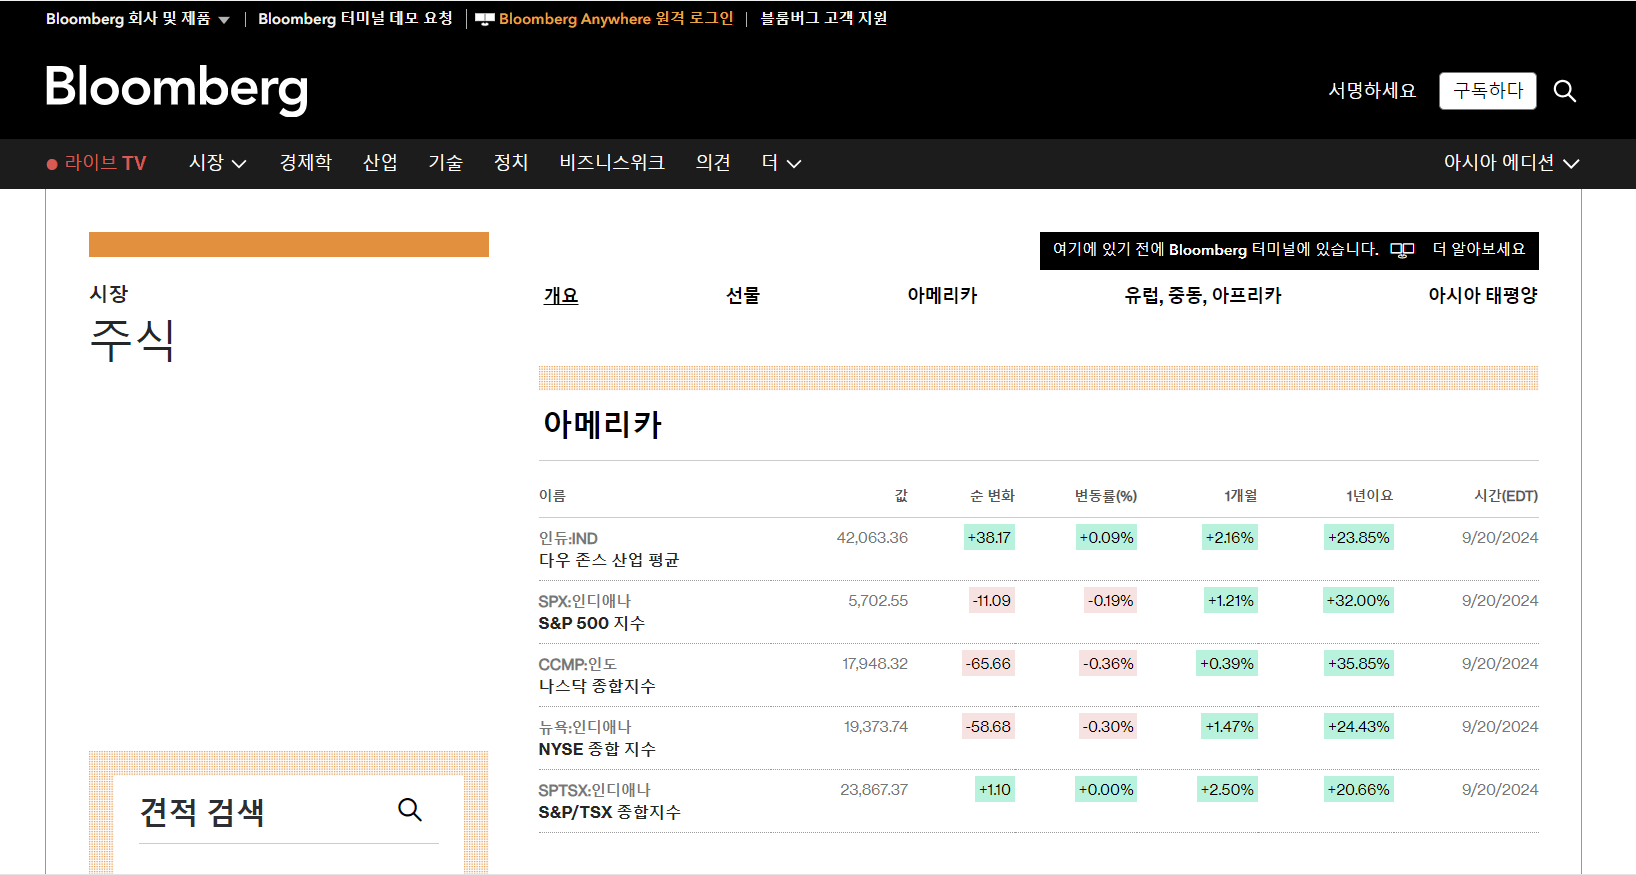Click the CCMP:인도 ticker
Image resolution: width=1636 pixels, height=875 pixels.
pyautogui.click(x=578, y=664)
